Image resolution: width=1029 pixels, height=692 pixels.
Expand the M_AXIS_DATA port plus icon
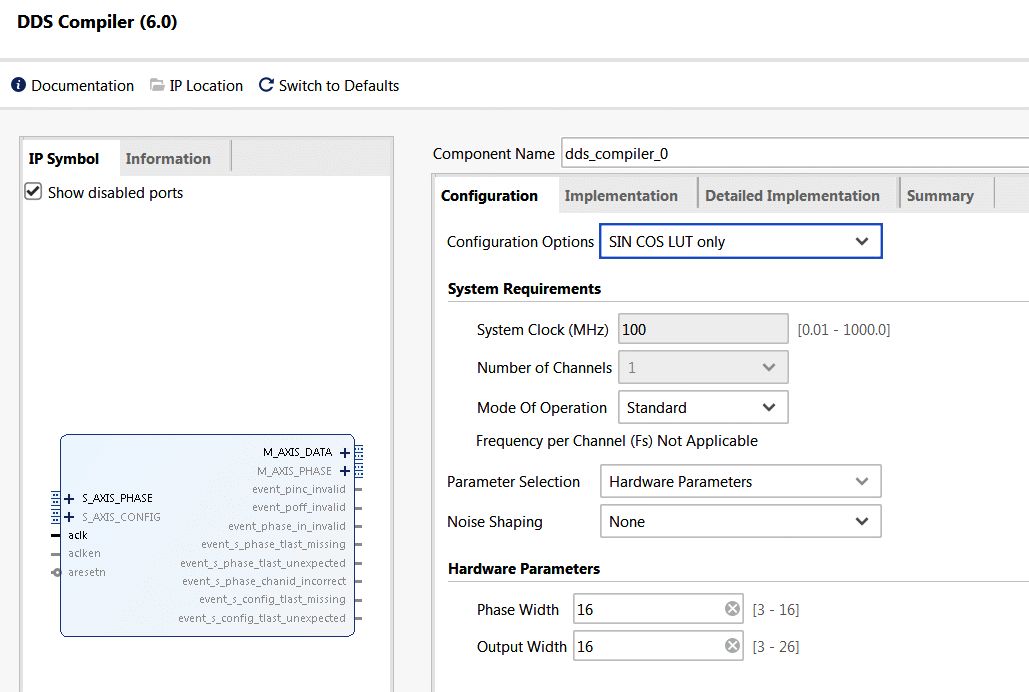pos(345,452)
